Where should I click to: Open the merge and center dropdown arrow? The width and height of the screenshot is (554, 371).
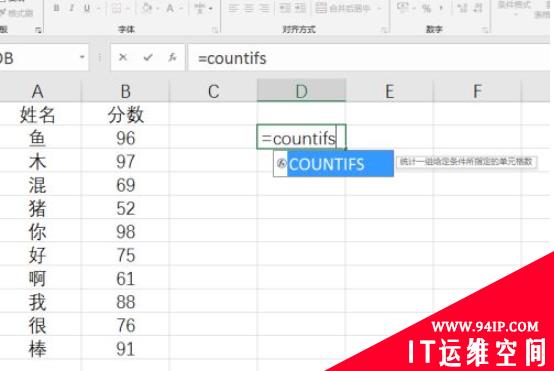(x=379, y=8)
